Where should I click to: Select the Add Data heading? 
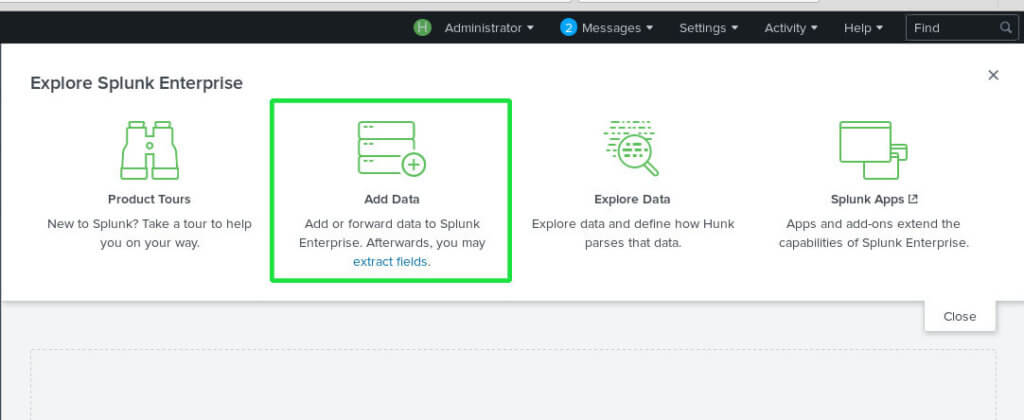click(x=391, y=199)
